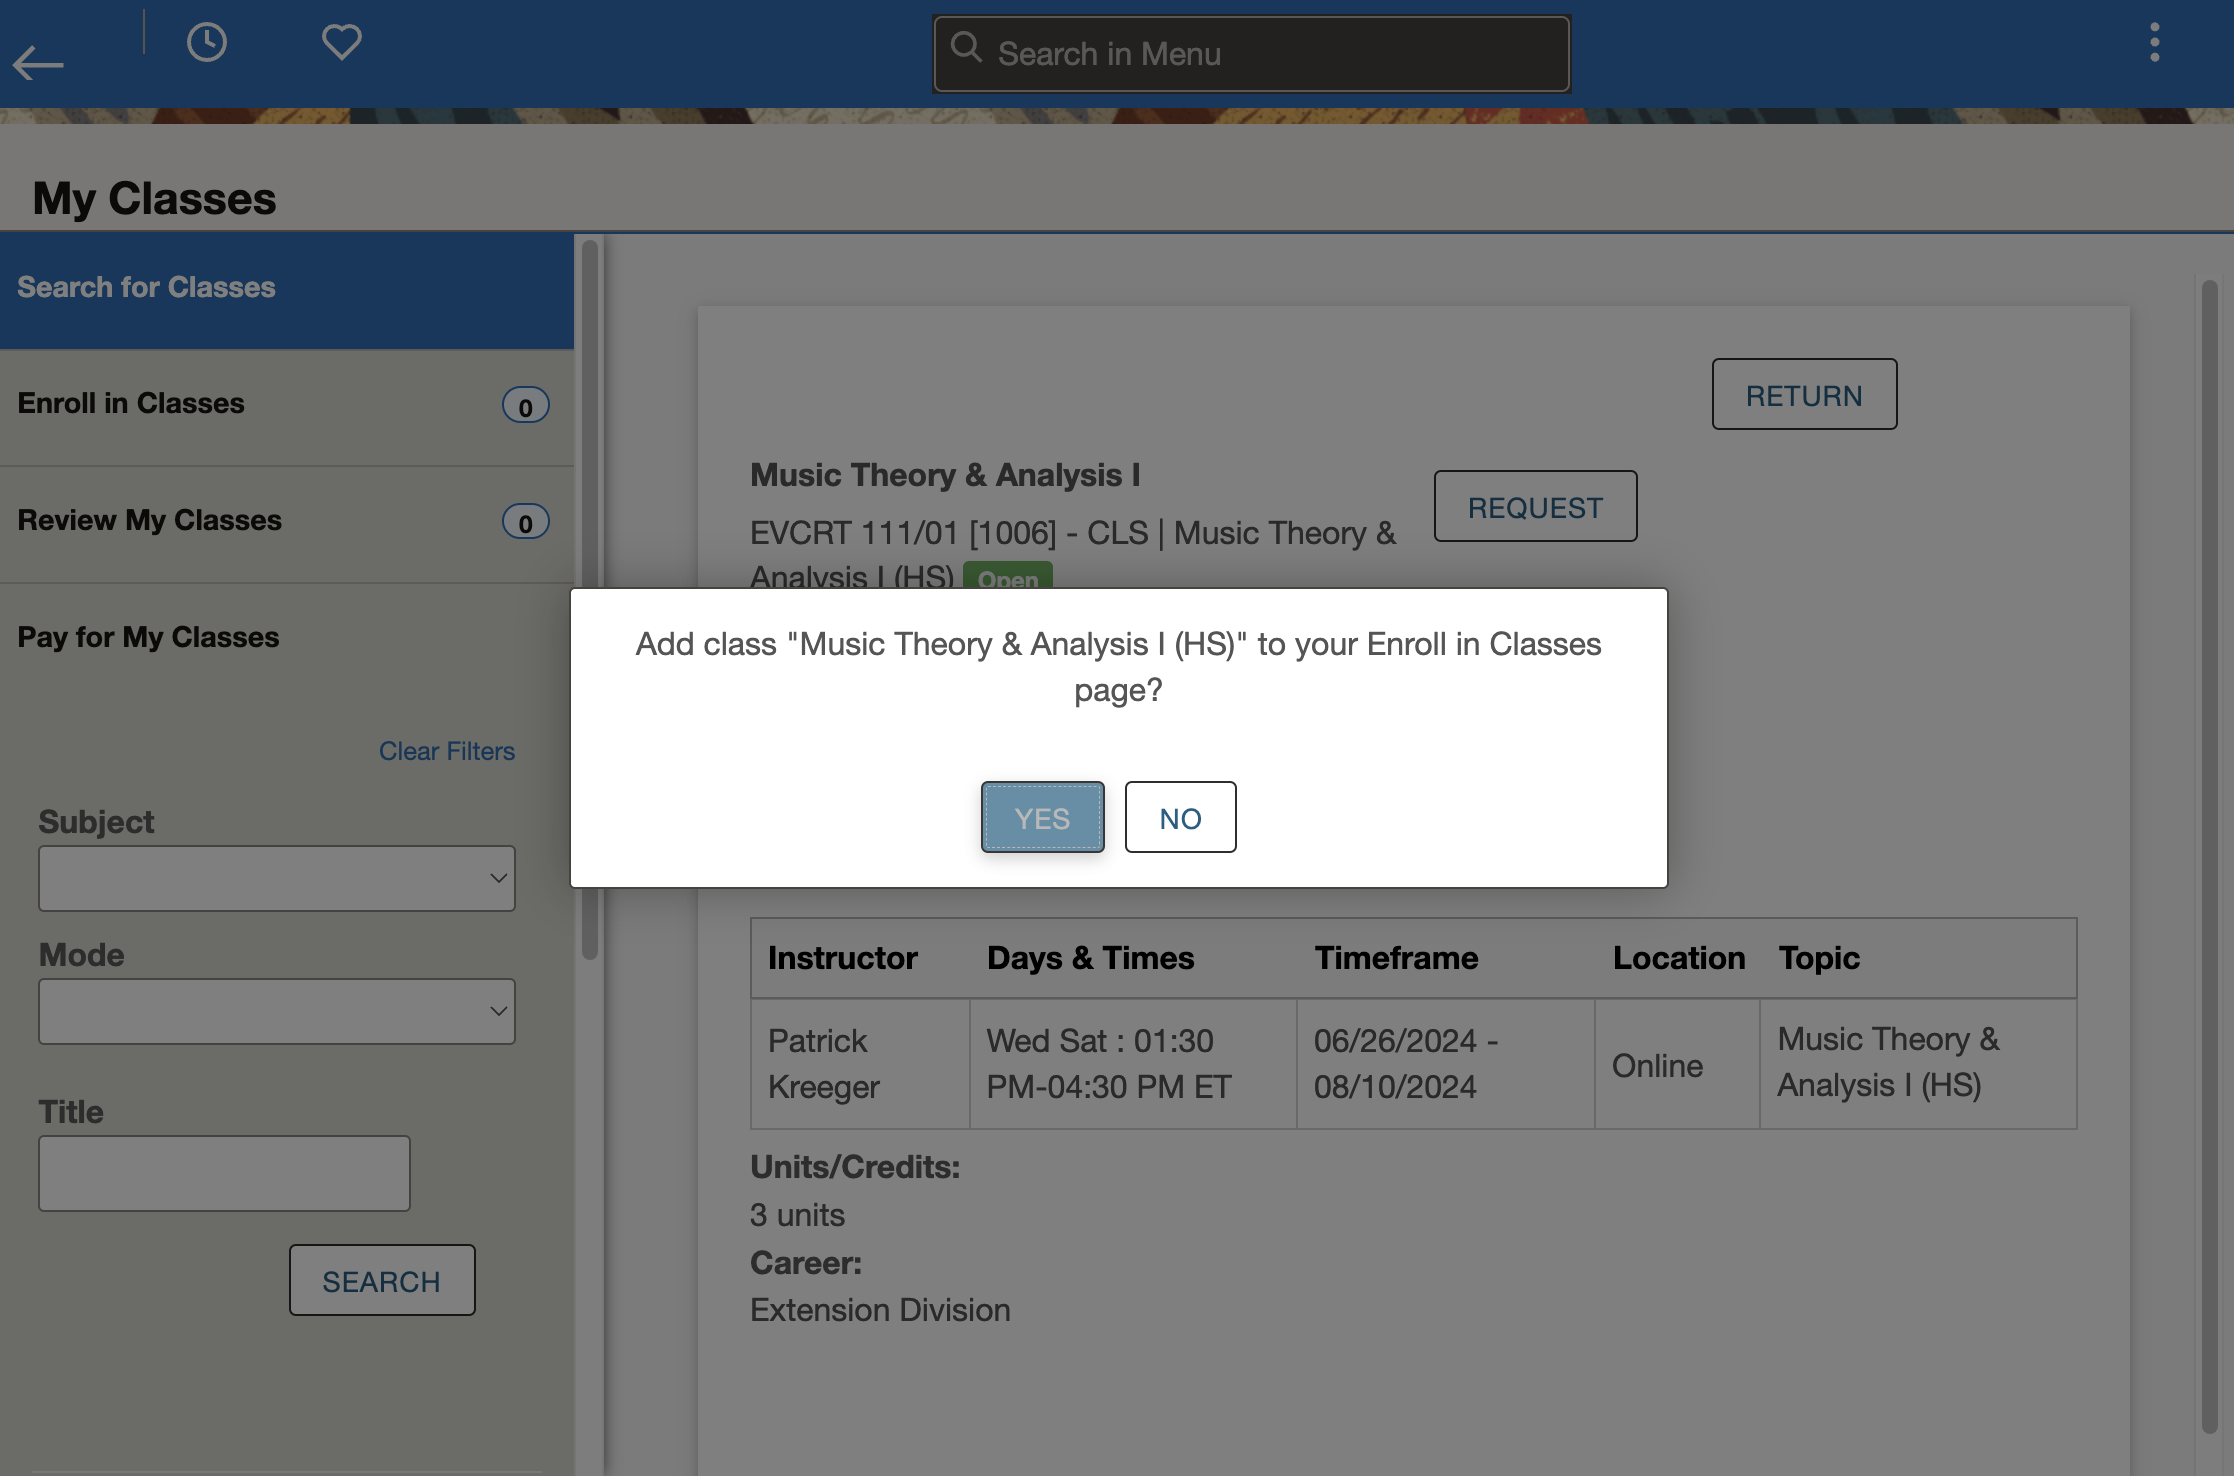Click the 'Music Theory & Analysis I' heading
The width and height of the screenshot is (2234, 1476).
pos(945,475)
